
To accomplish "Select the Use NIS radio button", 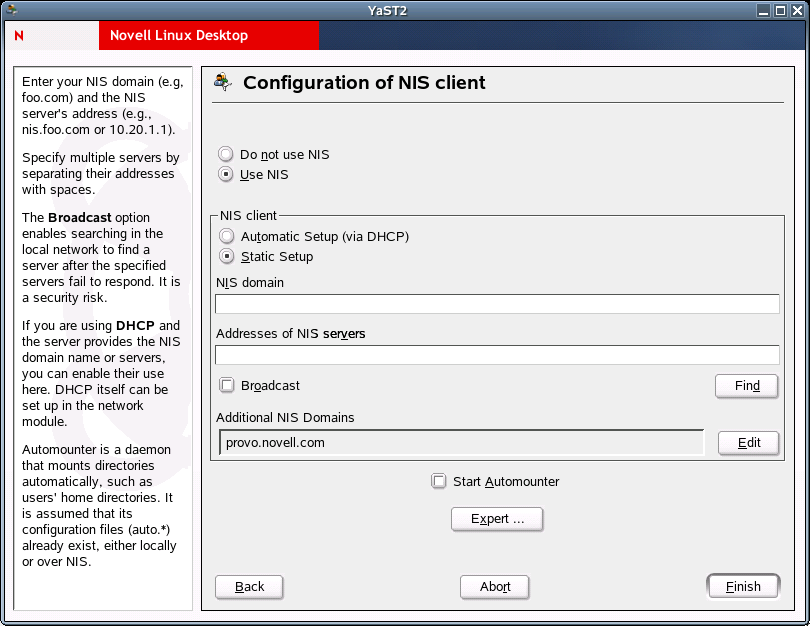I will (x=226, y=174).
